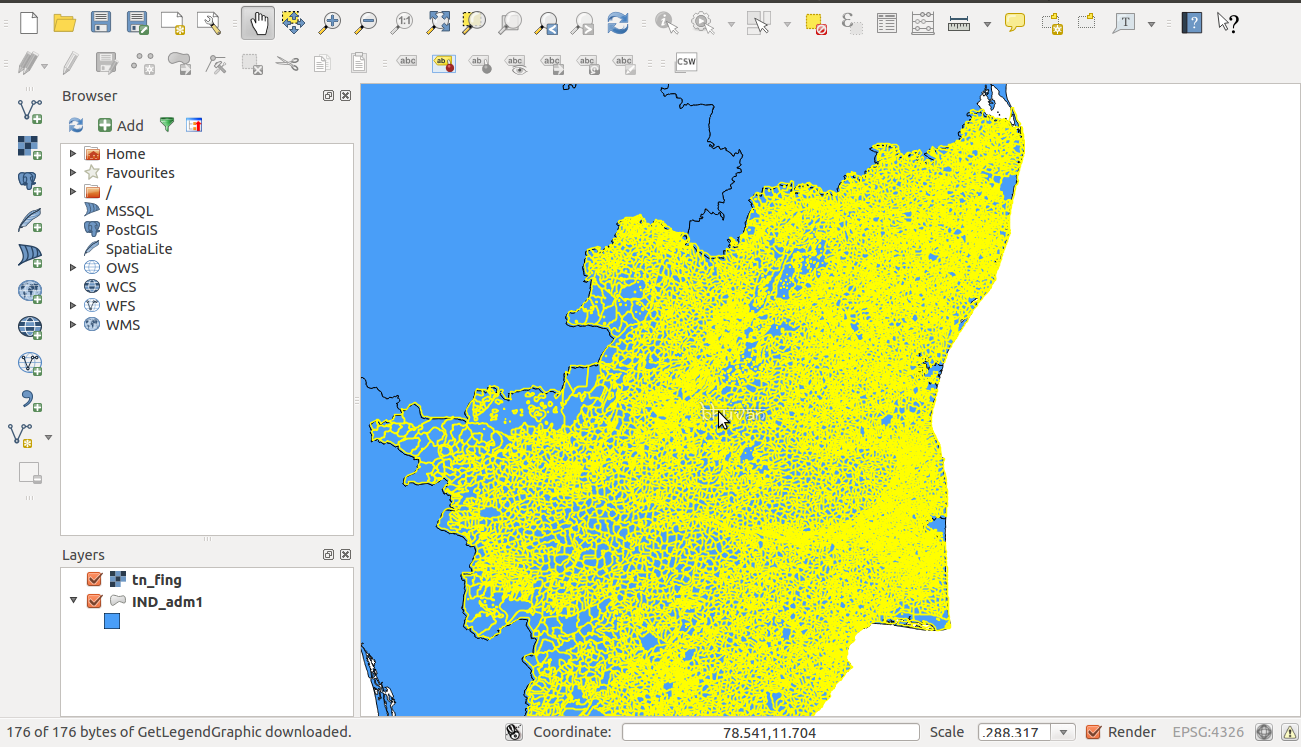The width and height of the screenshot is (1301, 747).
Task: Select the Pan Map hand tool
Action: tap(258, 22)
